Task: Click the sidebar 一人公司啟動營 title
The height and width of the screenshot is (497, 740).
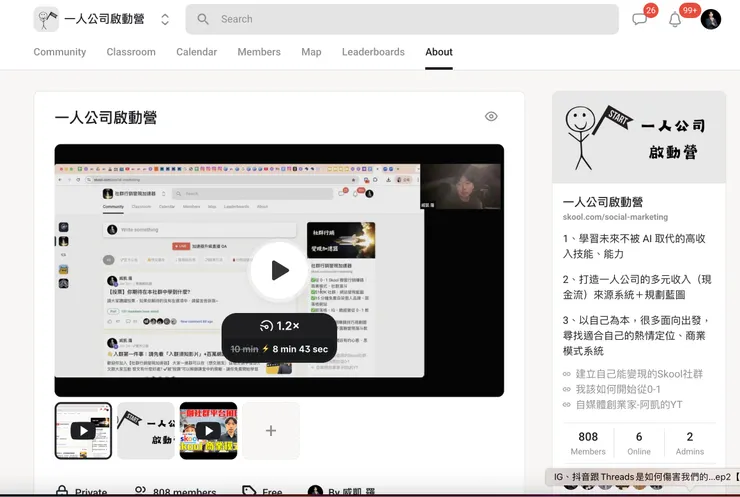Action: coord(603,202)
